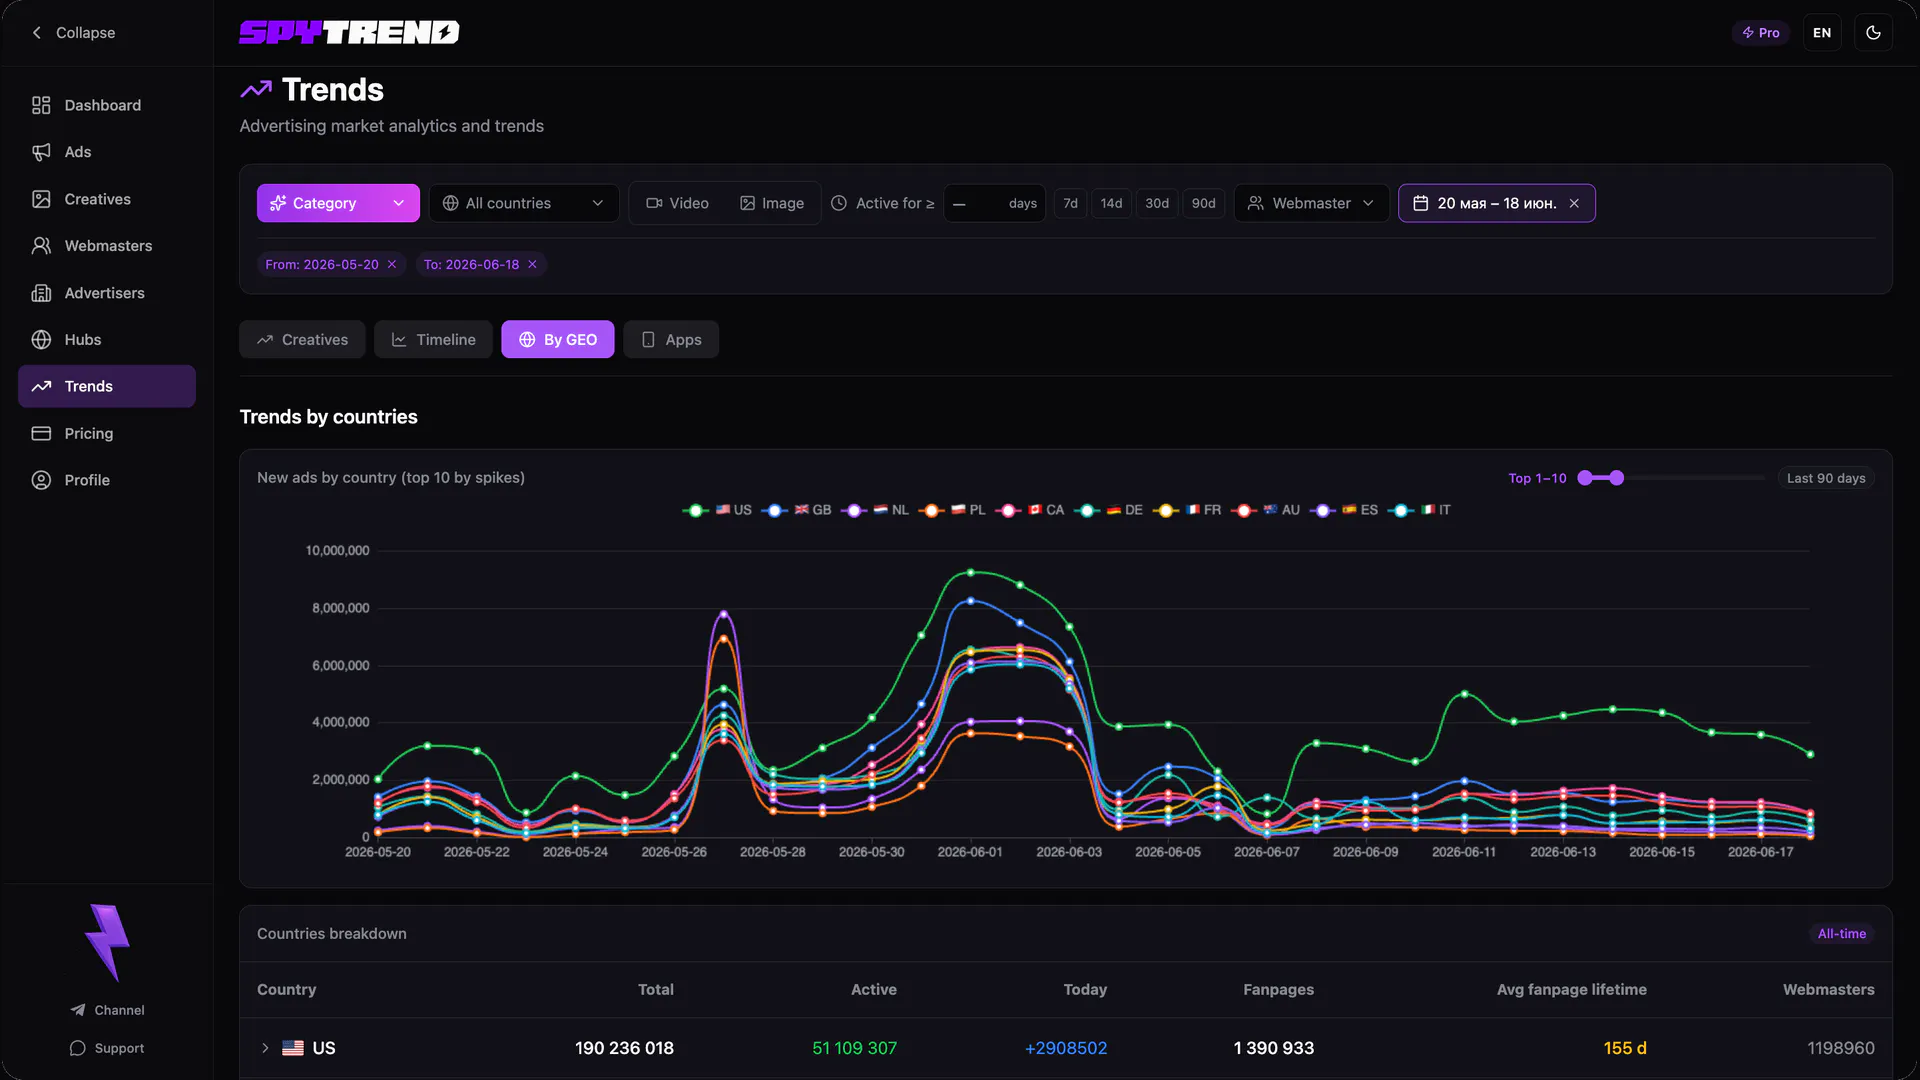Switch to the Timeline tab

tap(433, 340)
